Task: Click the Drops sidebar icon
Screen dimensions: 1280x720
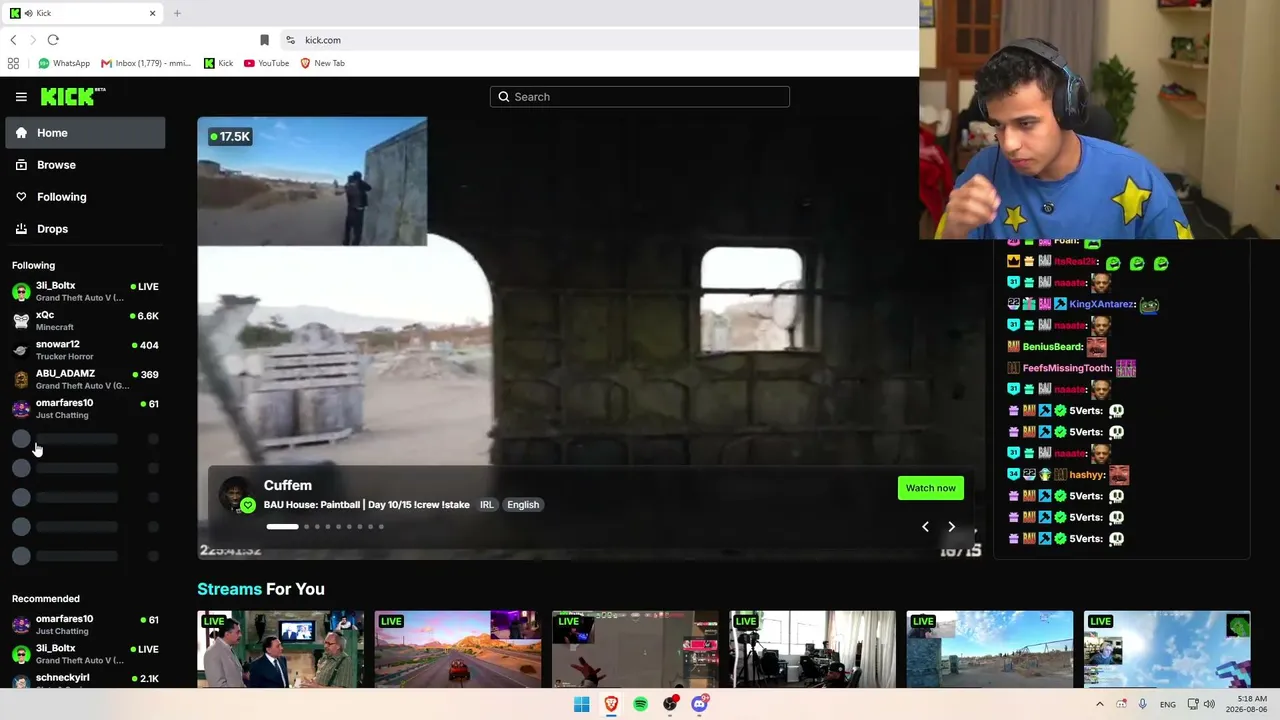Action: (21, 229)
